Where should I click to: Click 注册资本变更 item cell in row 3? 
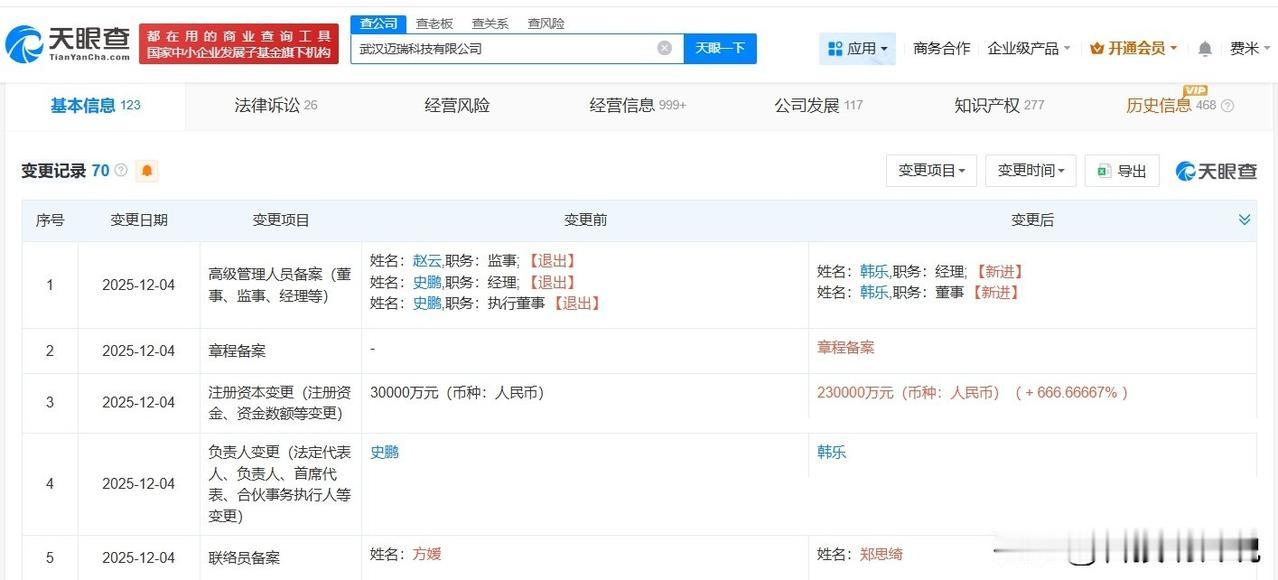pos(280,403)
